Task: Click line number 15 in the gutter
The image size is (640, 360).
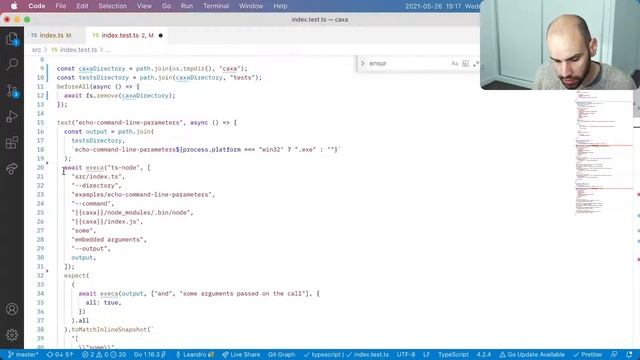Action: pyautogui.click(x=40, y=122)
